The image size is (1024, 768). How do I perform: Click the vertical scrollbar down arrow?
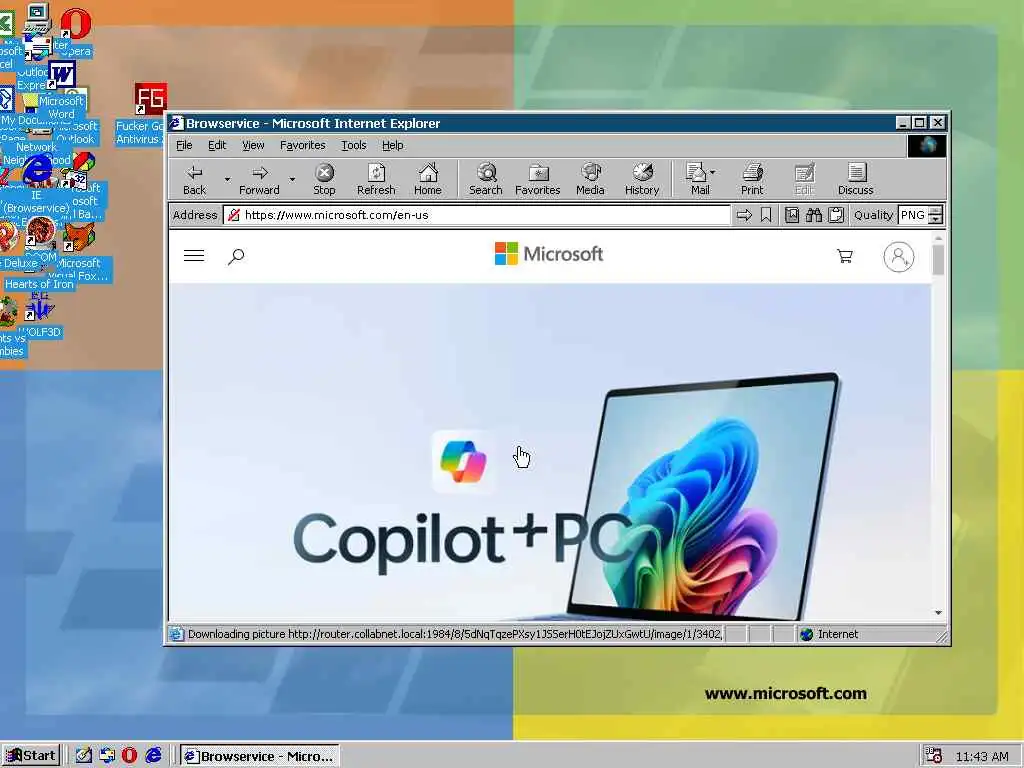click(938, 613)
